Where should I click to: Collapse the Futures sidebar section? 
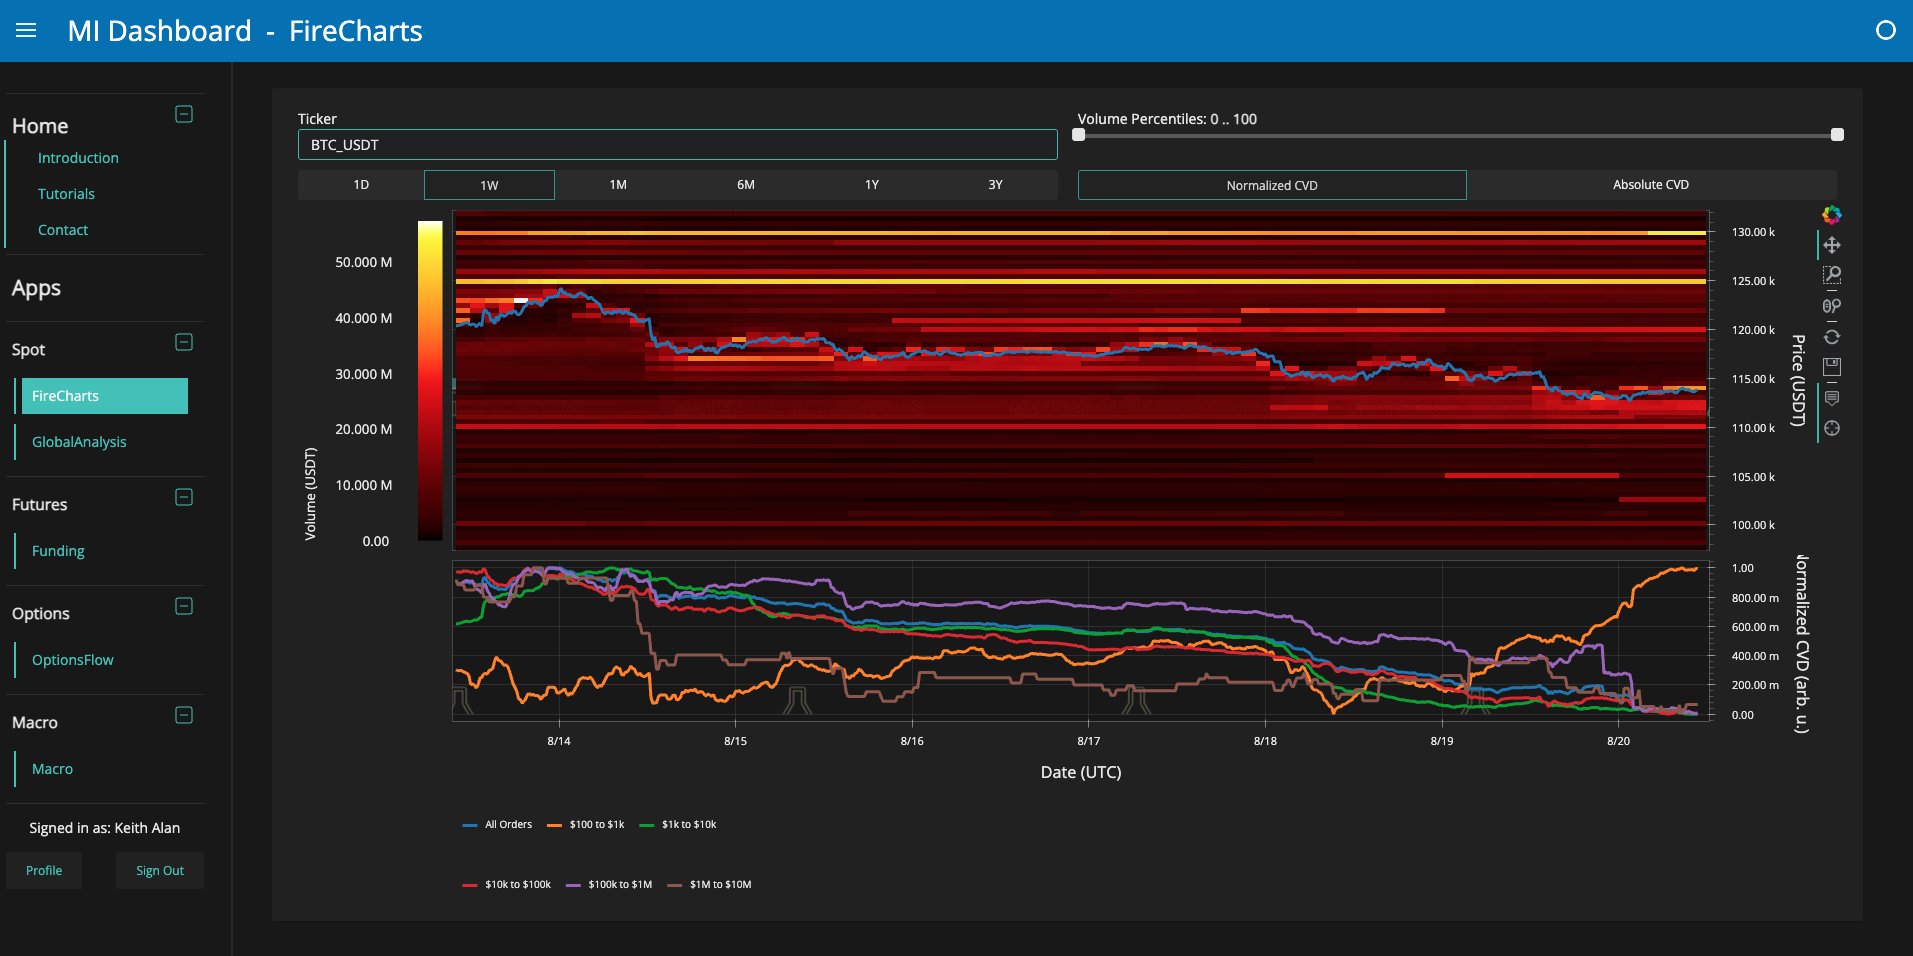[x=184, y=497]
